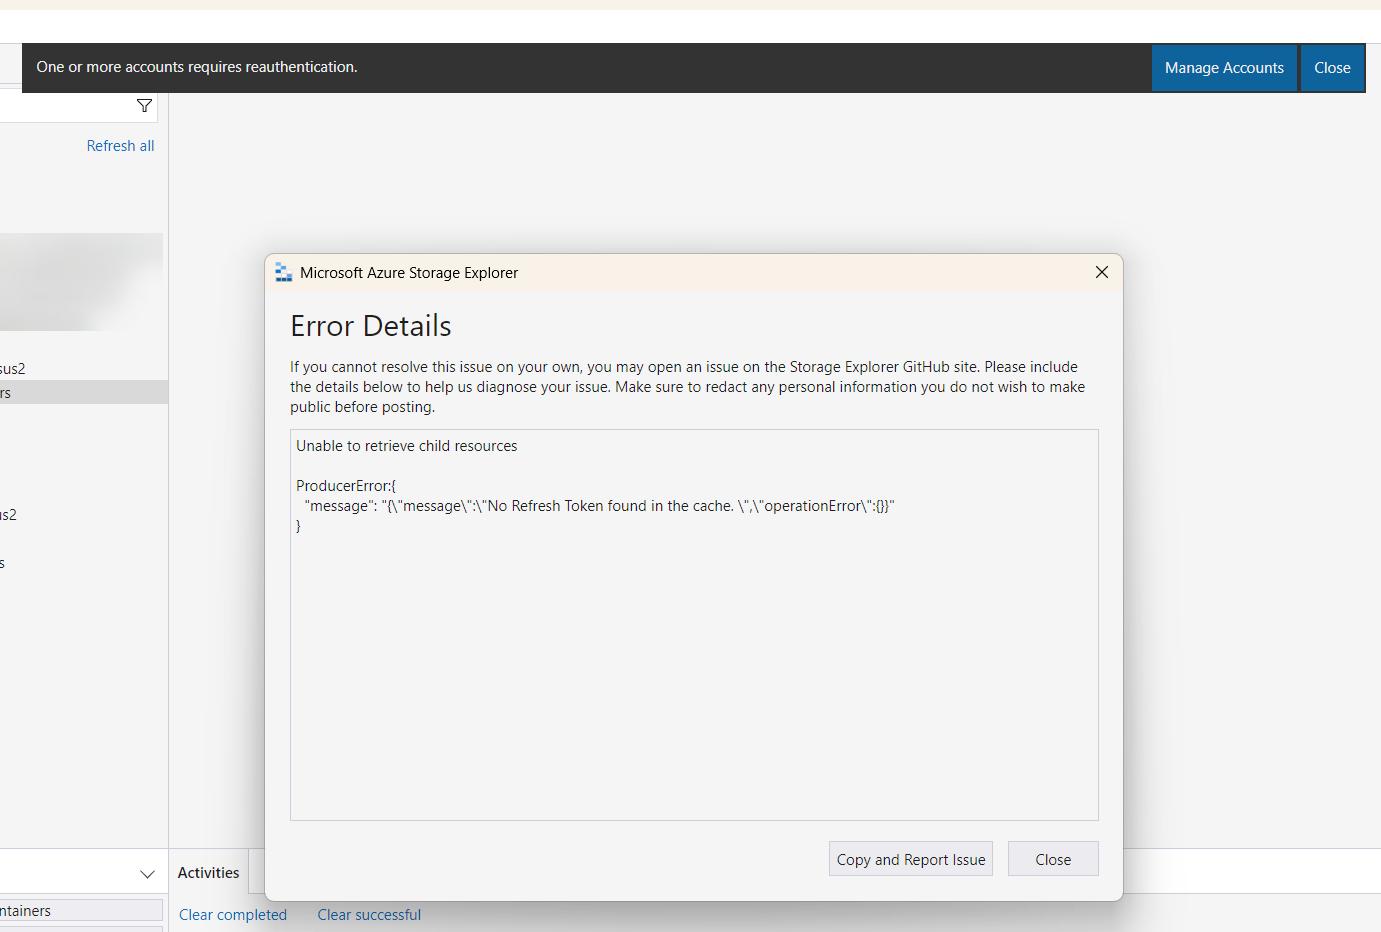
Task: Click the Close button in the Error Details dialog
Action: tap(1053, 859)
